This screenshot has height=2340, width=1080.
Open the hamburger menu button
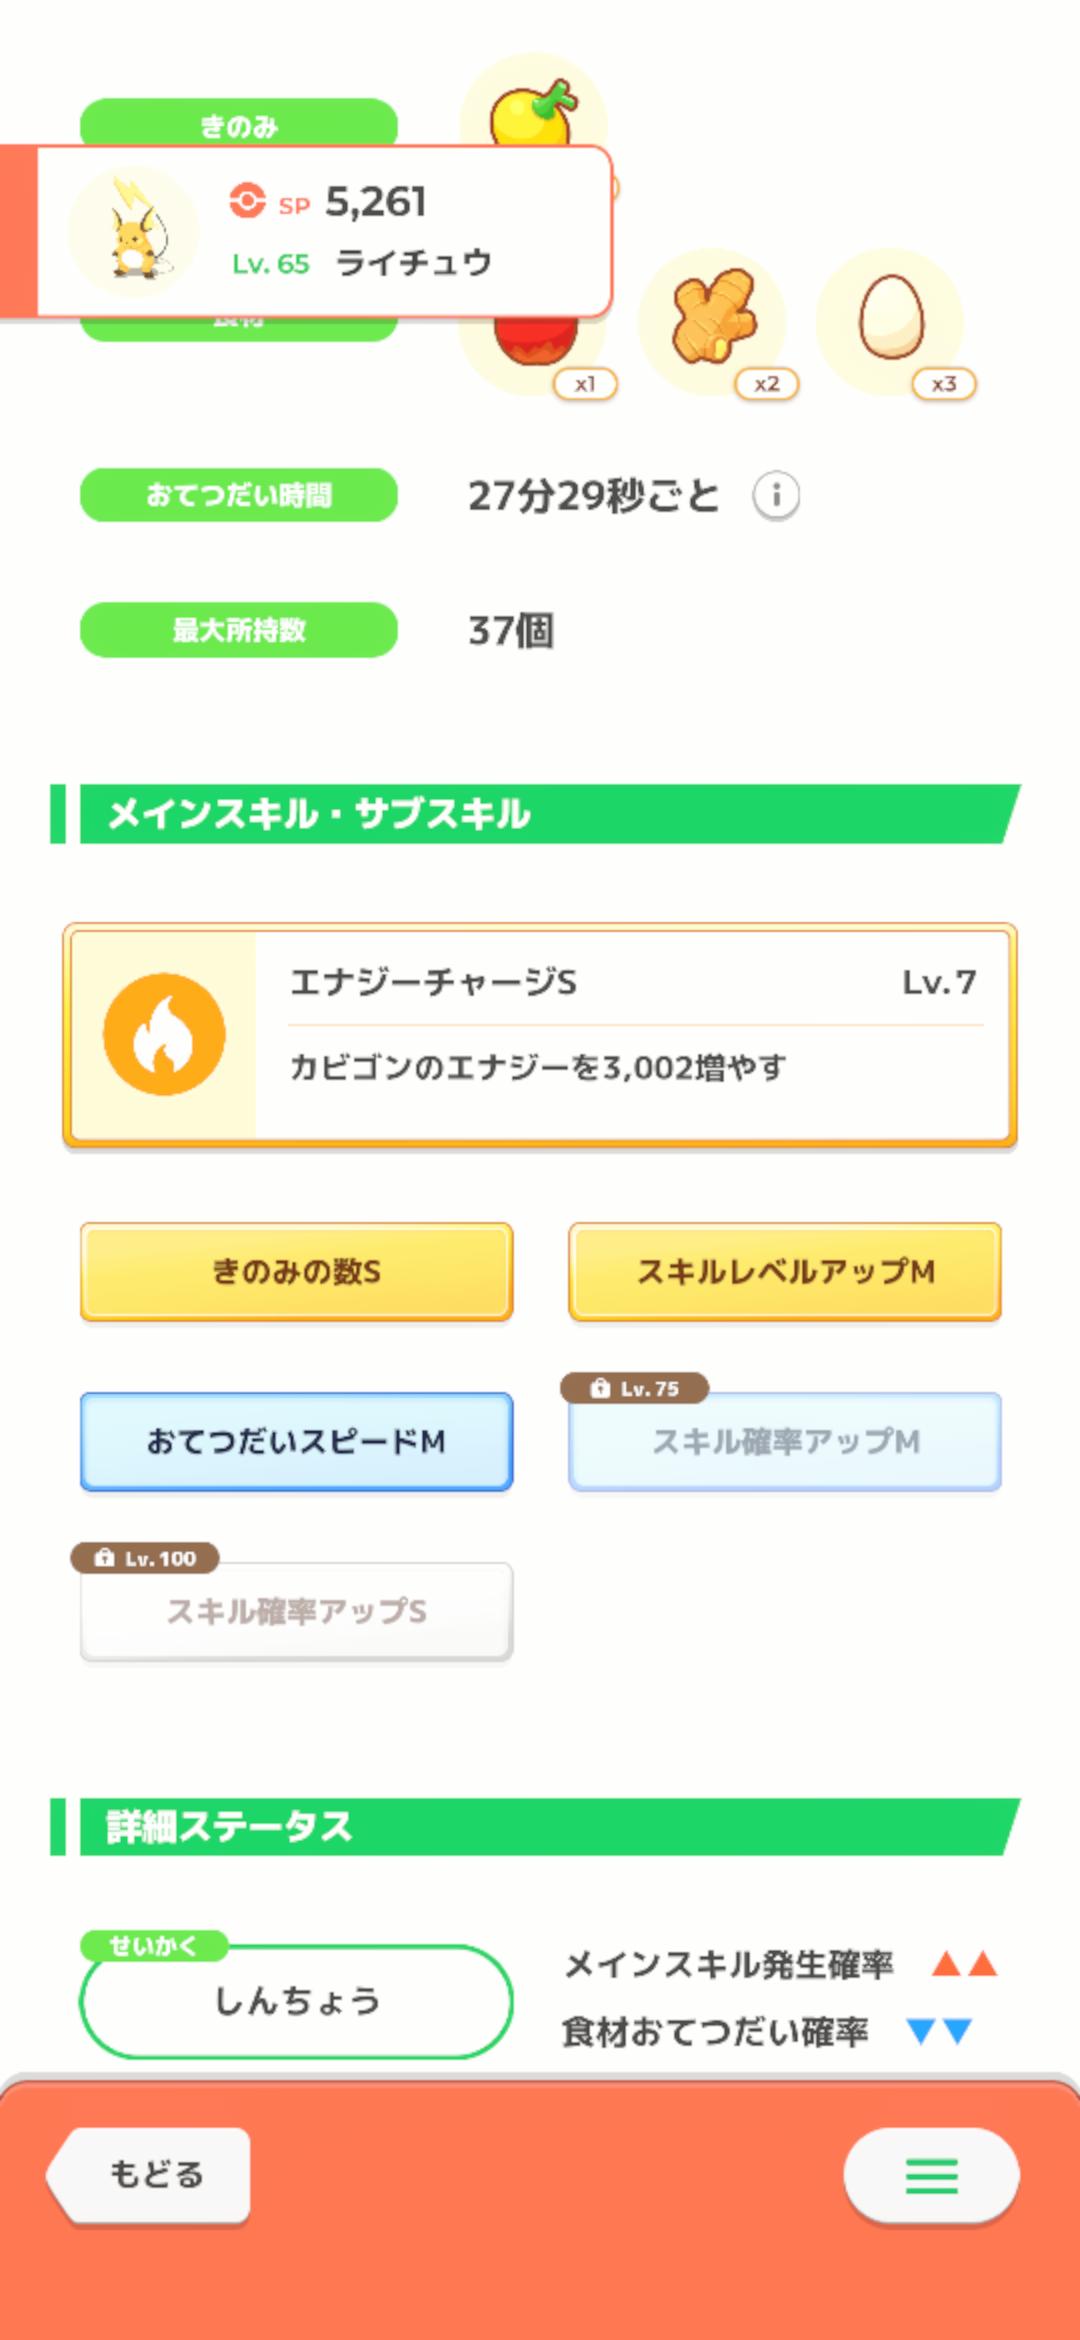tap(931, 2176)
